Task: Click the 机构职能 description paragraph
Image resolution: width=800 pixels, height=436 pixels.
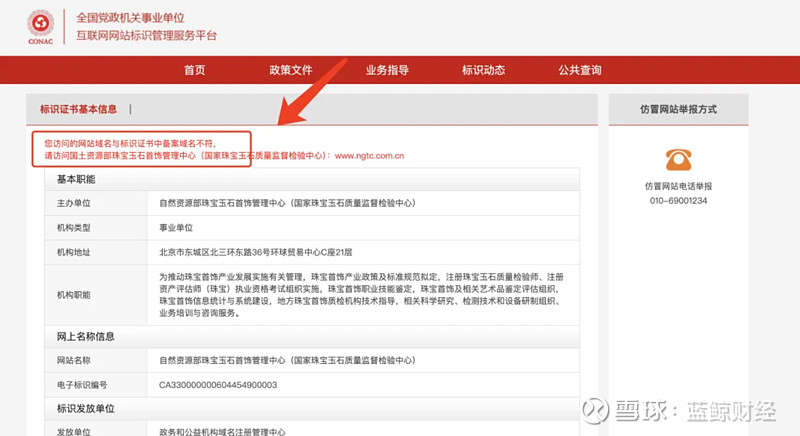Action: (x=361, y=295)
